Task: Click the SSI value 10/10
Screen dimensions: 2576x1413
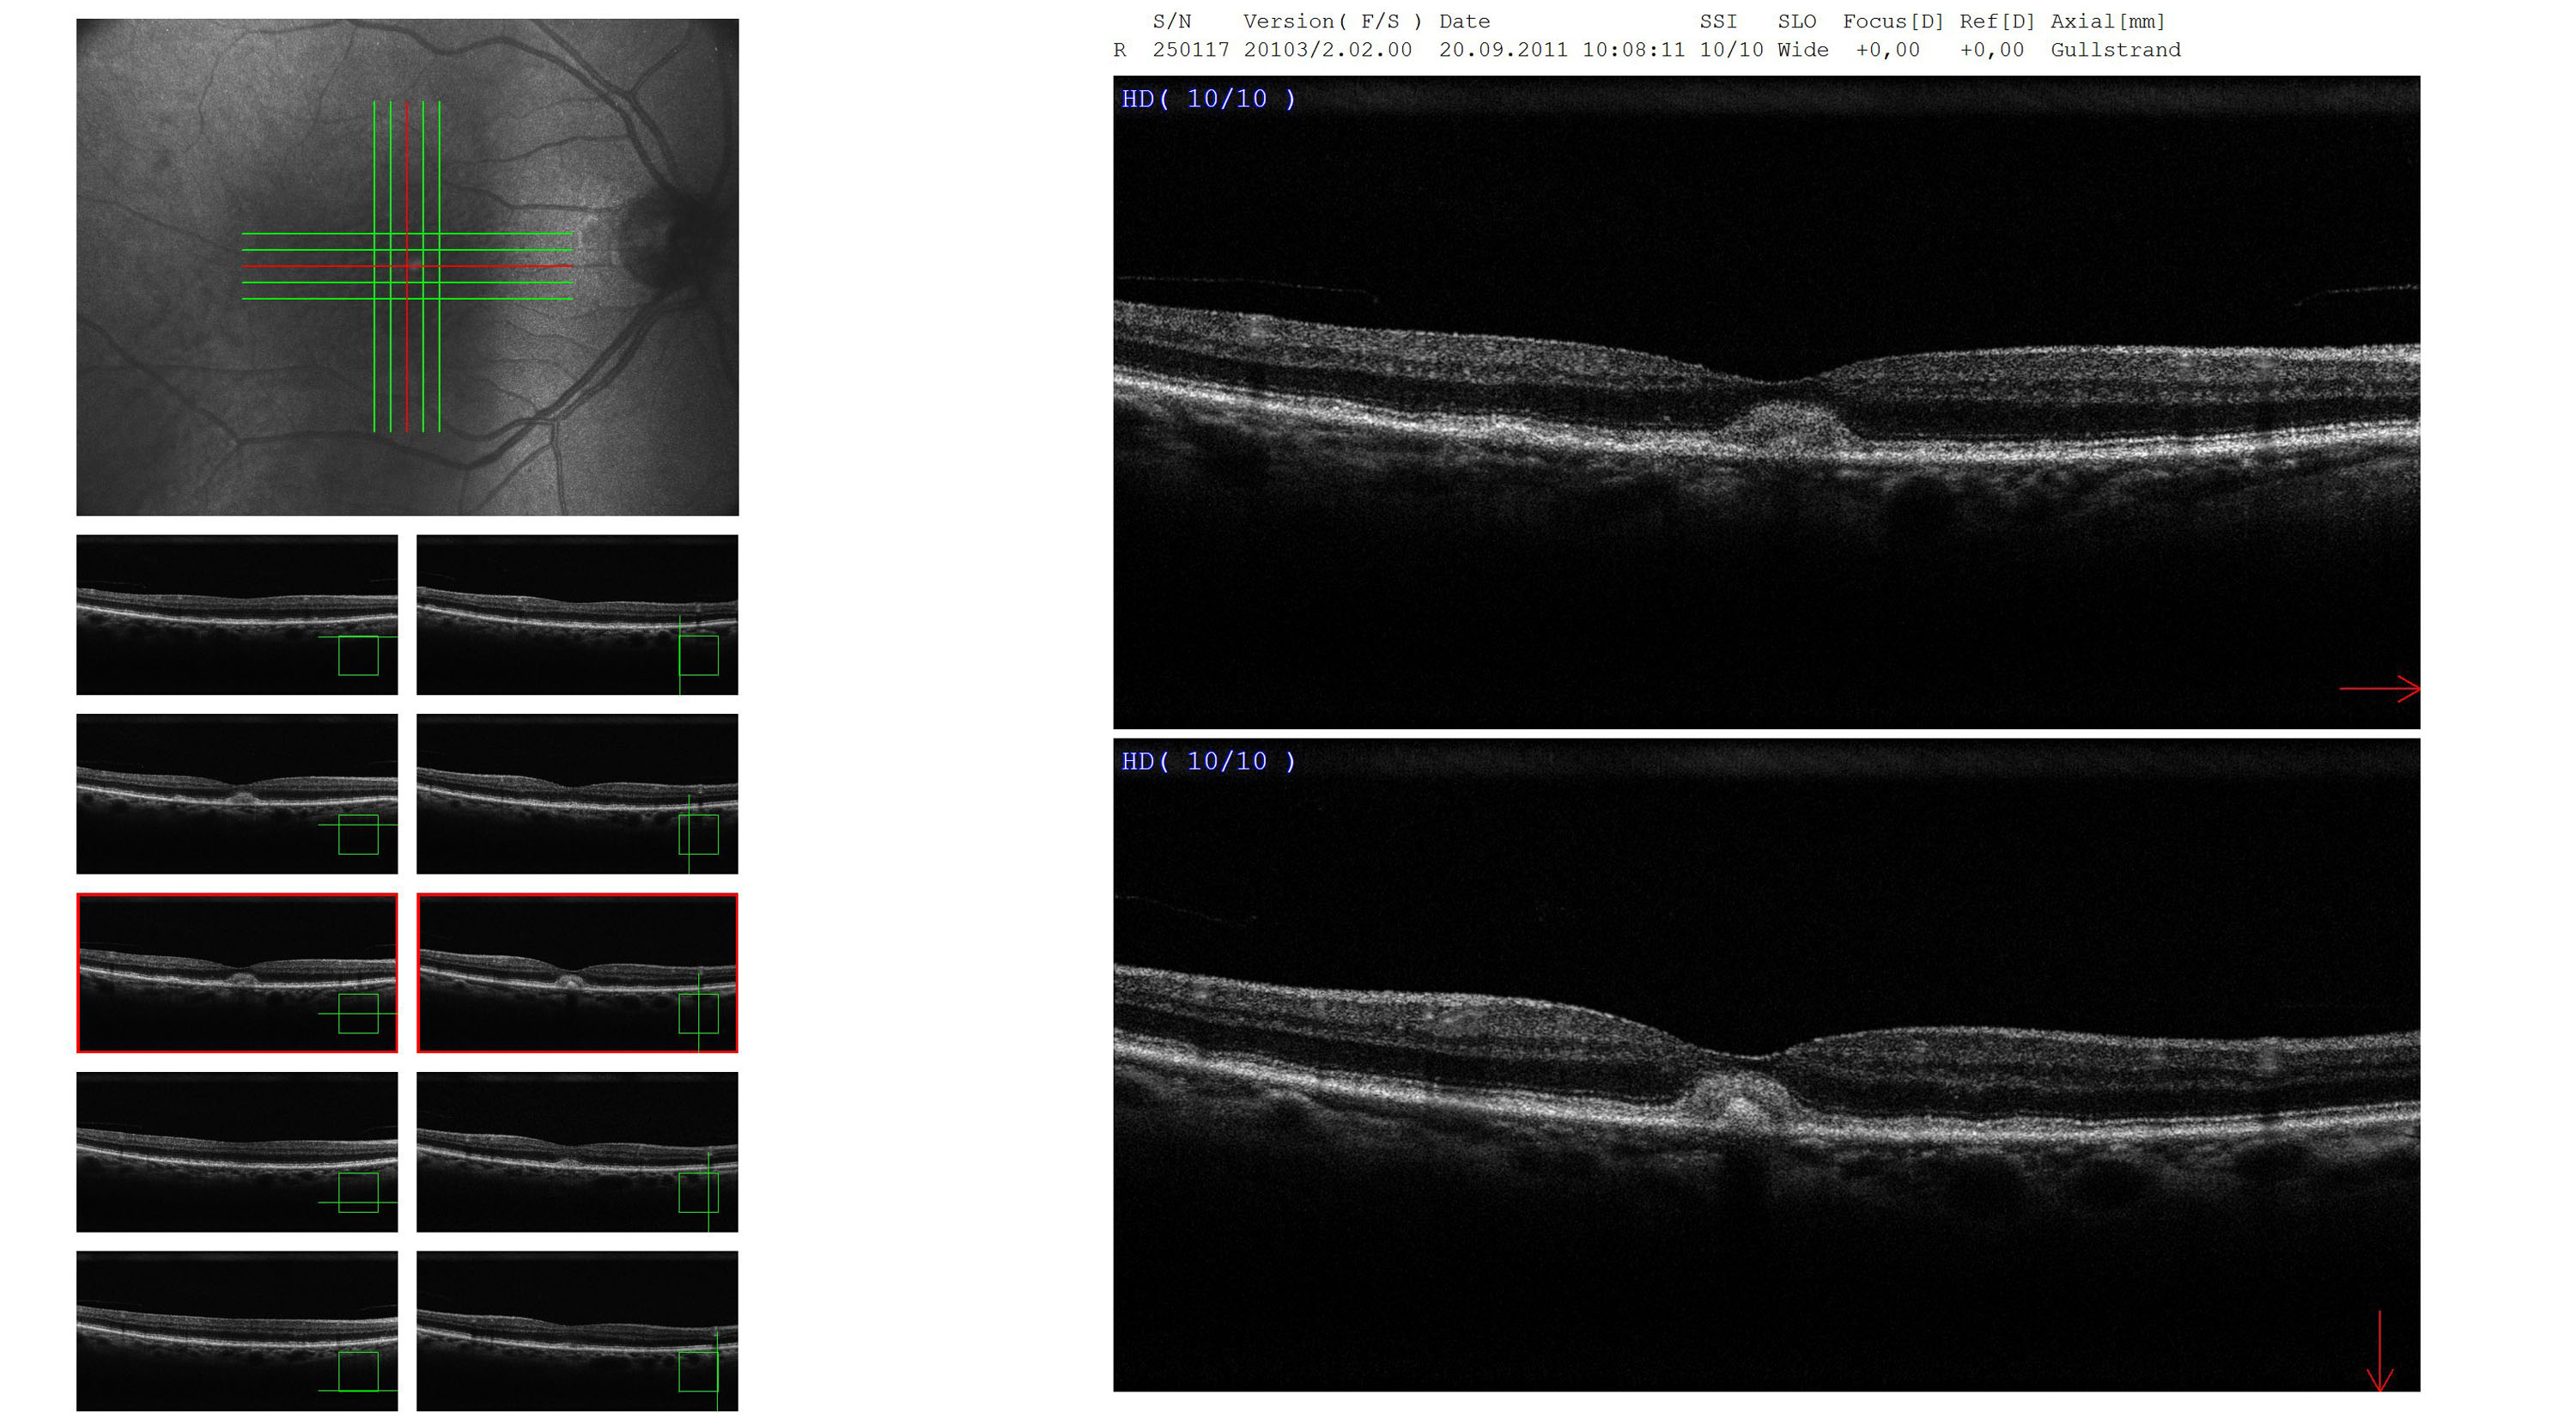Action: pos(1731,50)
